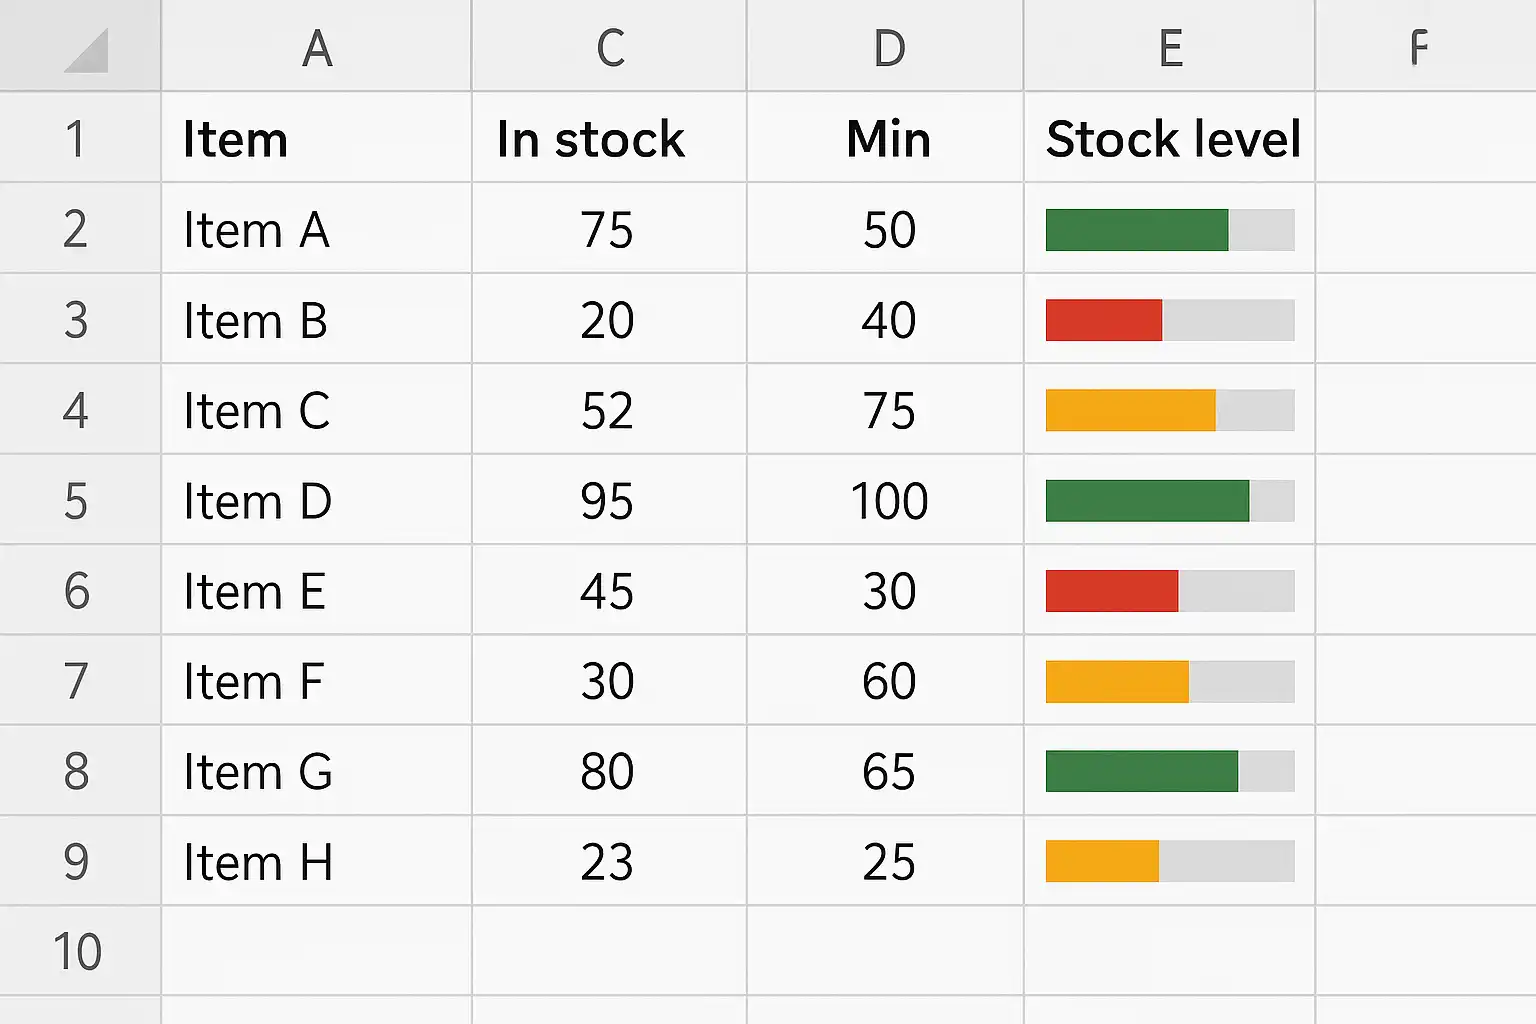This screenshot has height=1024, width=1536.
Task: Select column C header
Action: point(609,47)
